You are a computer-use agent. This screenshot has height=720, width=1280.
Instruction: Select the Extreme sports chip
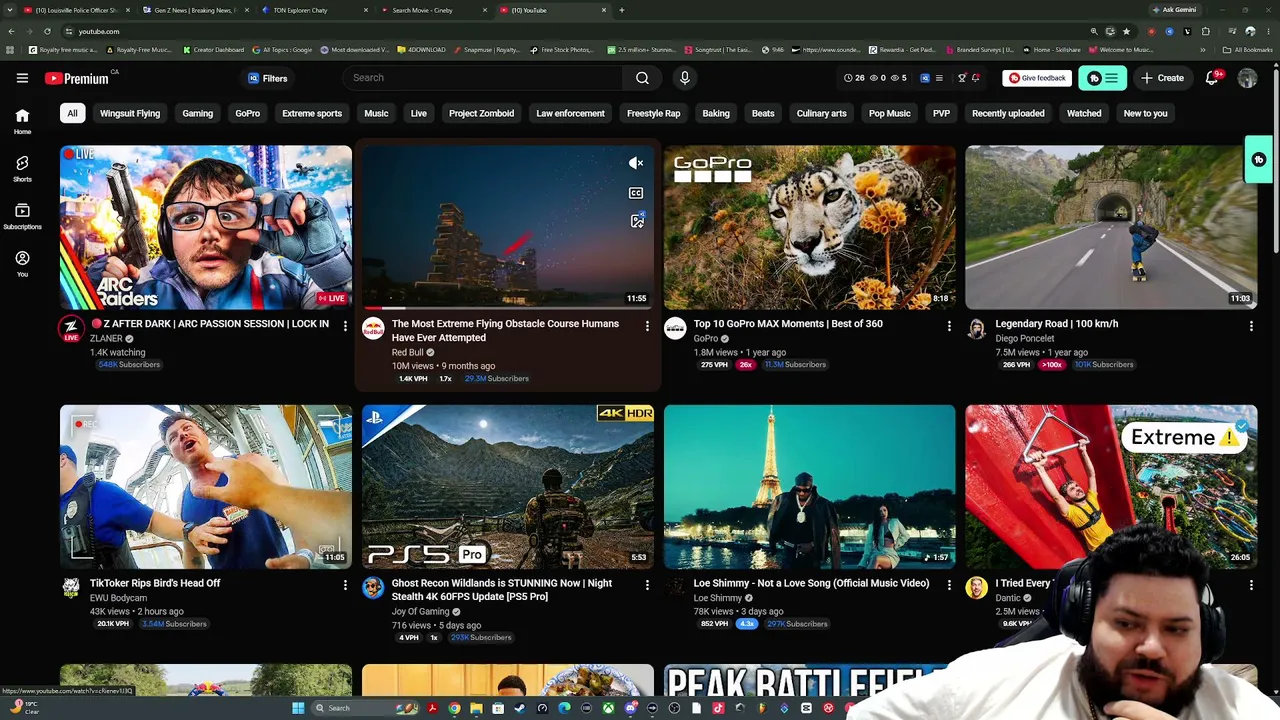click(312, 113)
